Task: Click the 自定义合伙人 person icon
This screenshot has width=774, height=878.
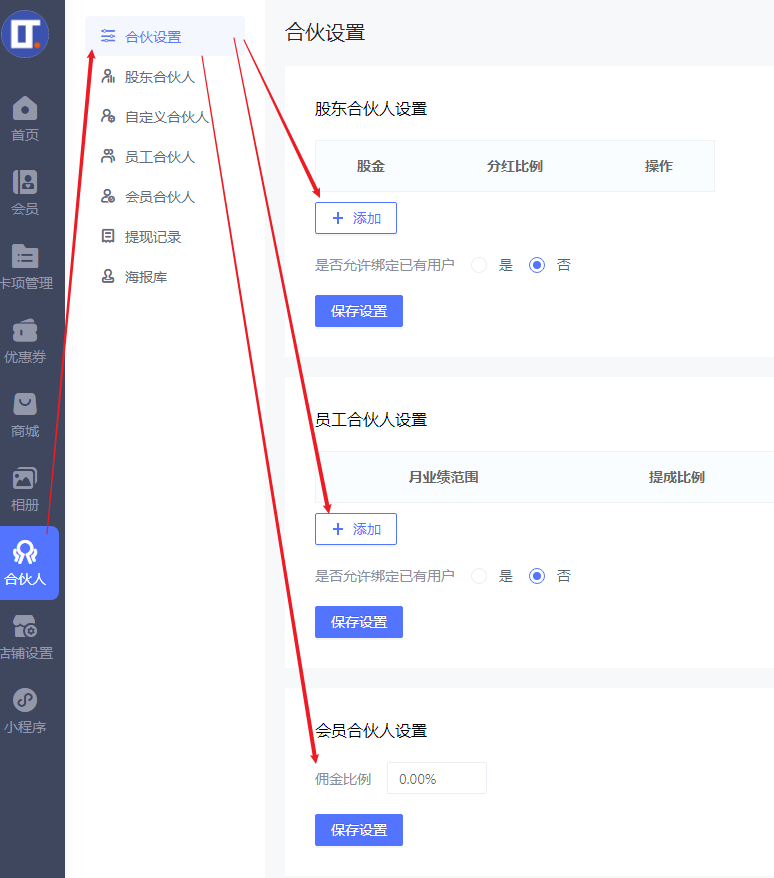Action: (108, 116)
